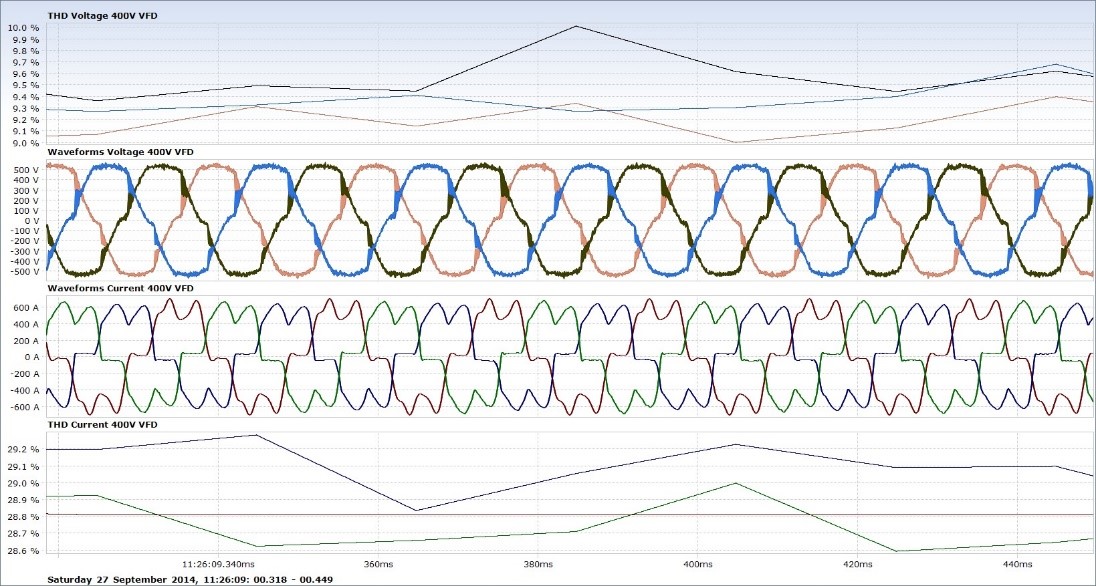The image size is (1096, 586).
Task: Choose the '400 A' current axis label
Action: [27, 324]
